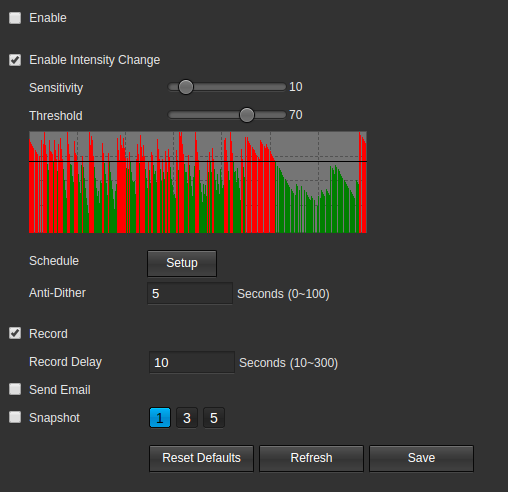Uncheck the Record checkbox

(15, 333)
